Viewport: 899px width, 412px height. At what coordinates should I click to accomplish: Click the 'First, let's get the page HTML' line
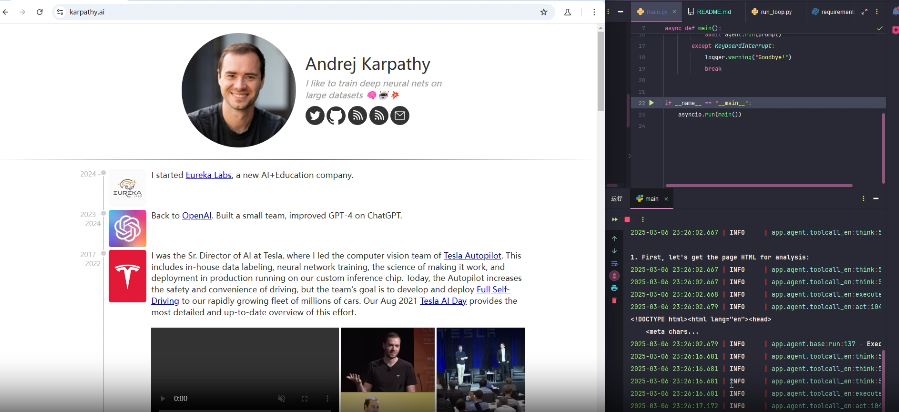720,257
